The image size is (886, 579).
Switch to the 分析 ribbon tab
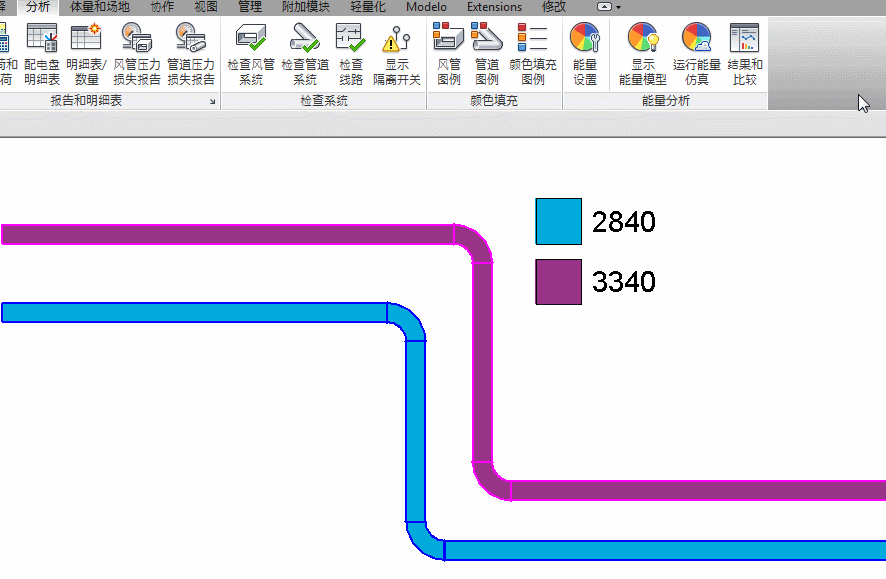click(x=38, y=7)
